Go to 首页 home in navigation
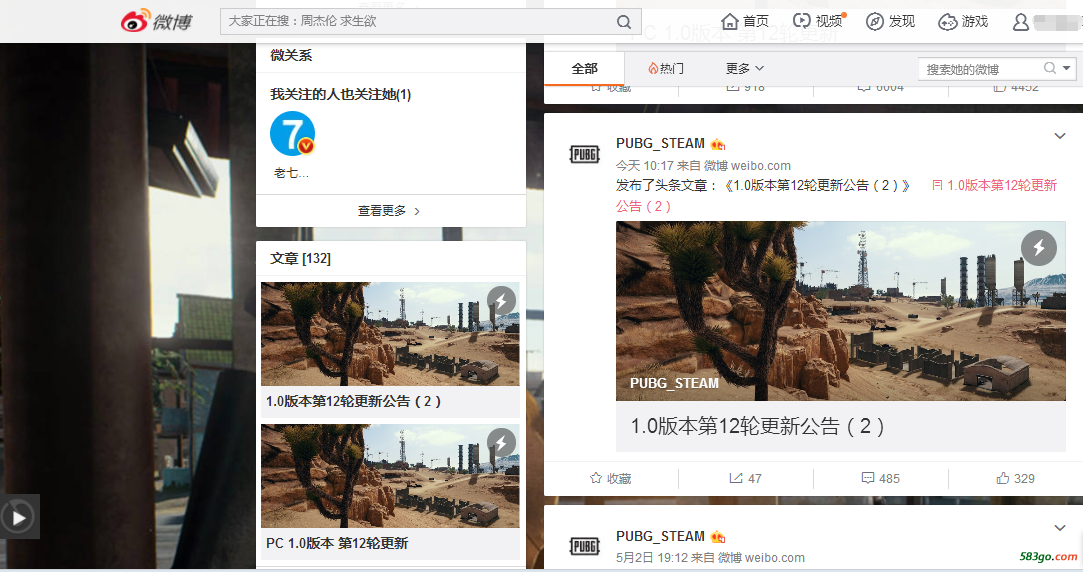 [x=745, y=21]
